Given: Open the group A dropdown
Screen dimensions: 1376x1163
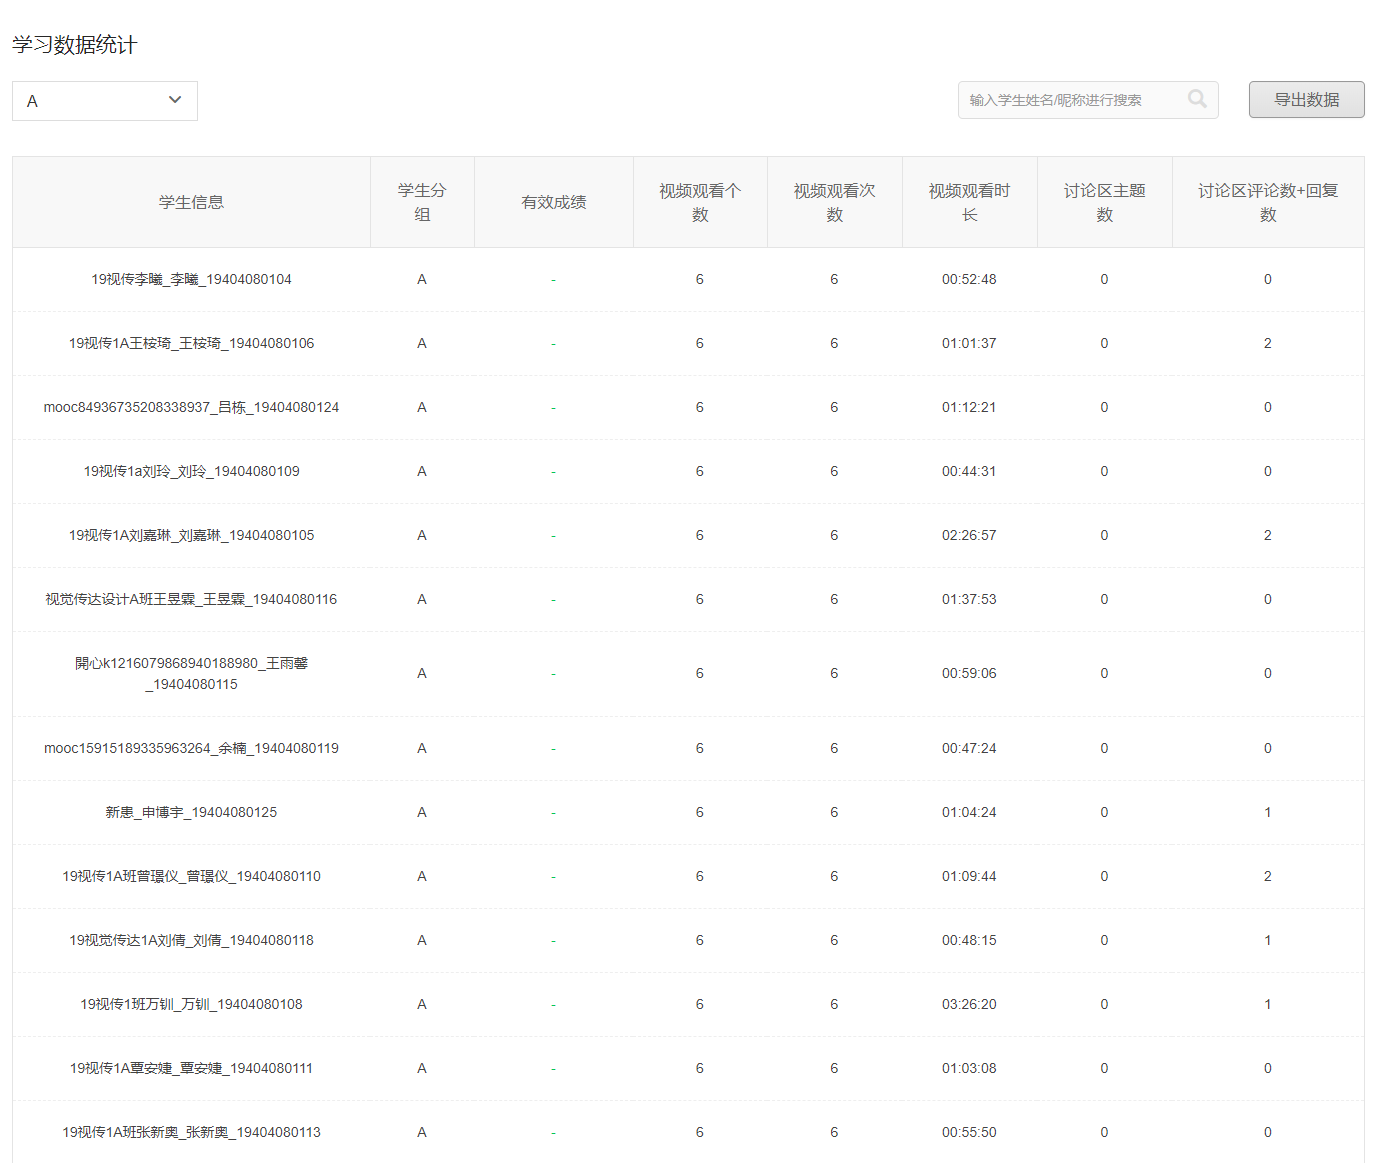Looking at the screenshot, I should [x=105, y=101].
